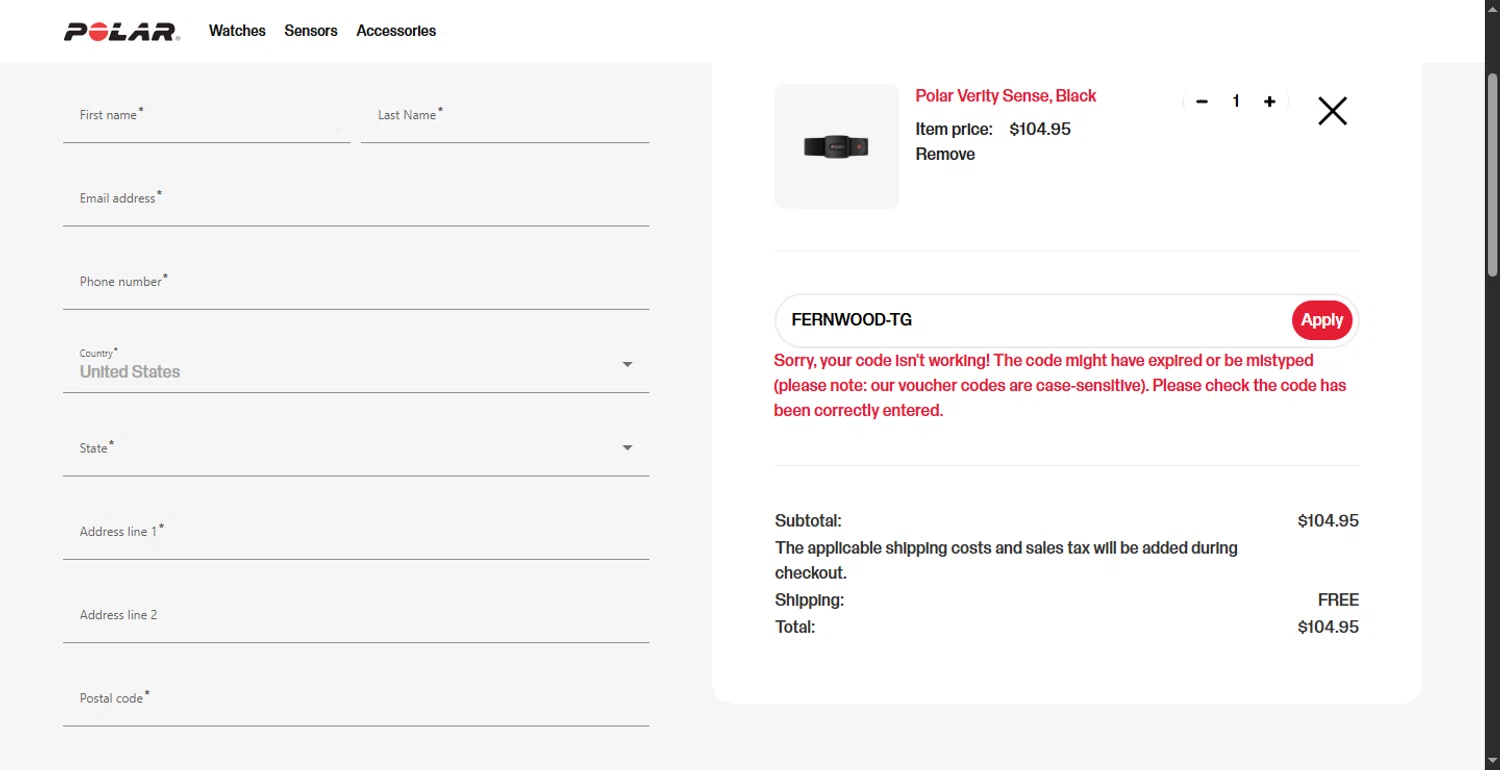Viewport: 1500px width, 770px height.
Task: View the Polar Verity Sense product thumbnail
Action: tap(837, 146)
